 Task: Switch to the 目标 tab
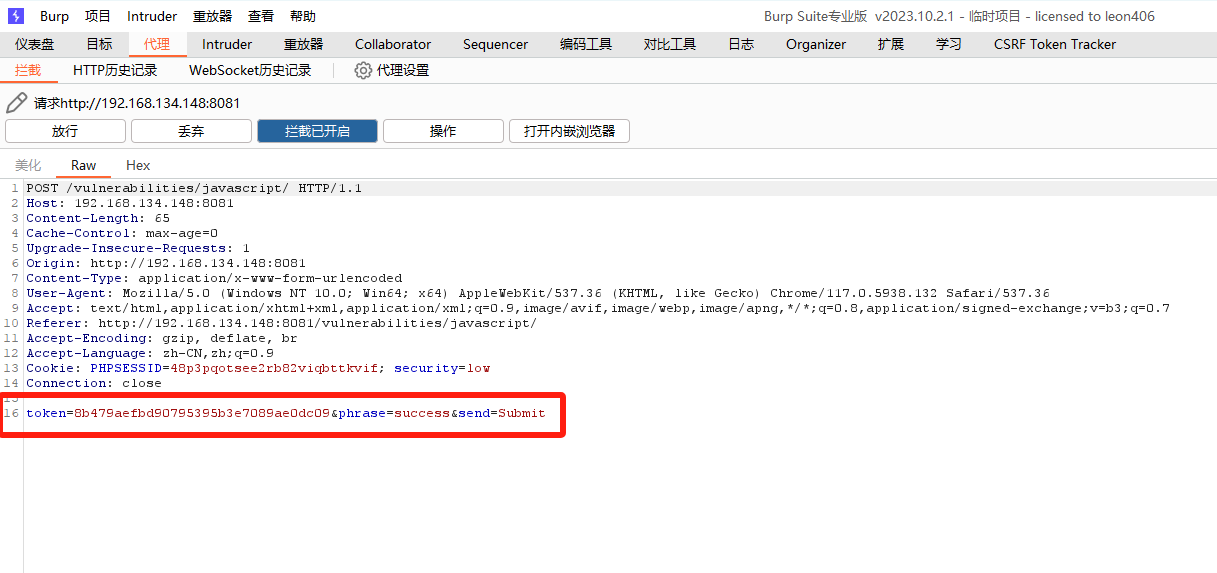click(99, 44)
